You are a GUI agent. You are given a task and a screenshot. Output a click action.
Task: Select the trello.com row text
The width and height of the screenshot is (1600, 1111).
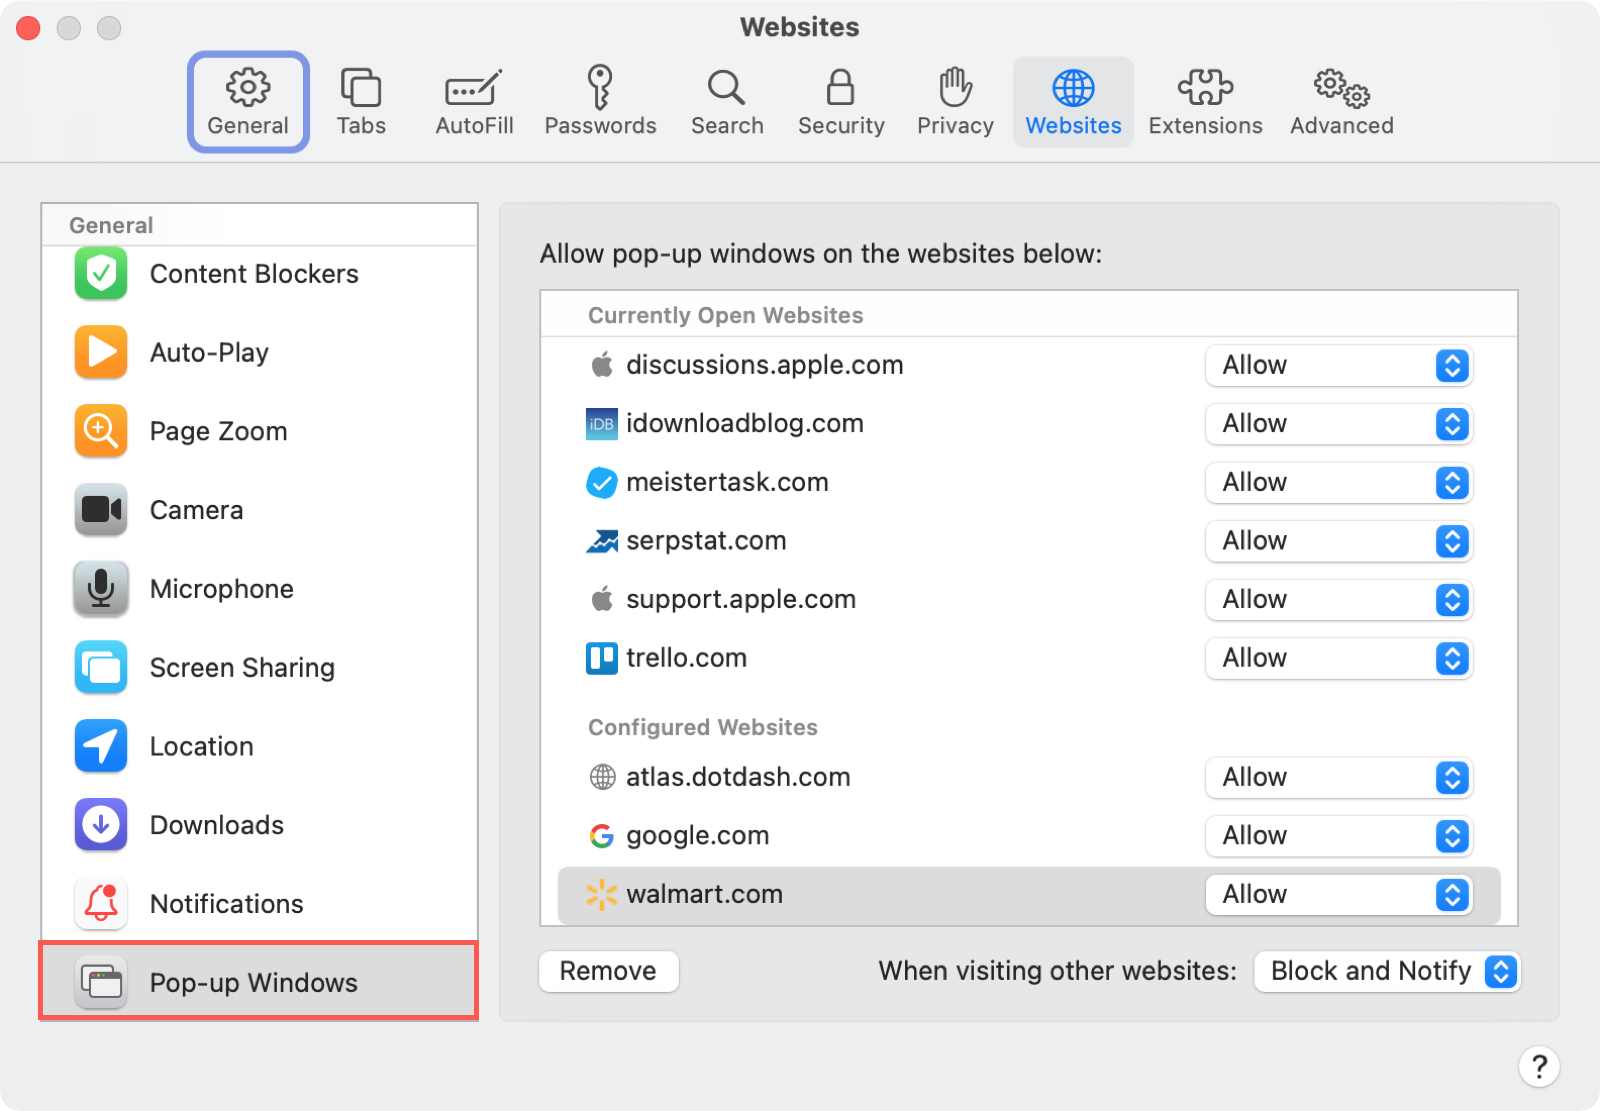[x=686, y=658]
